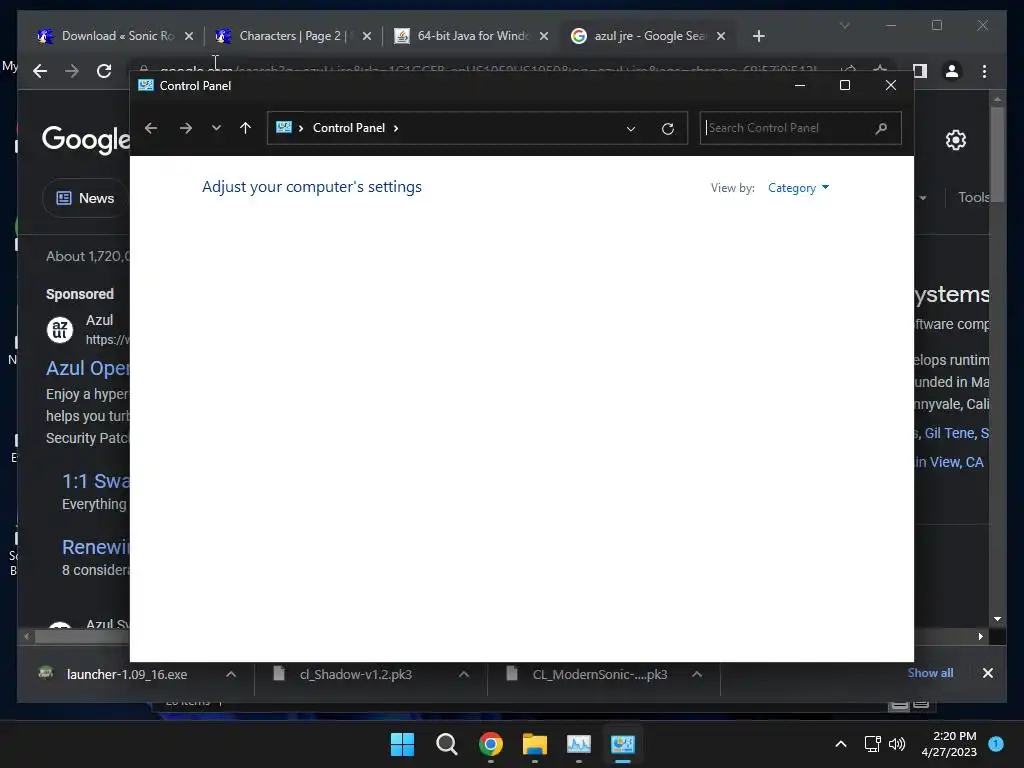Expand options for CL_ModernSonic pk3 download
Viewport: 1024px width, 768px height.
pyautogui.click(x=697, y=675)
